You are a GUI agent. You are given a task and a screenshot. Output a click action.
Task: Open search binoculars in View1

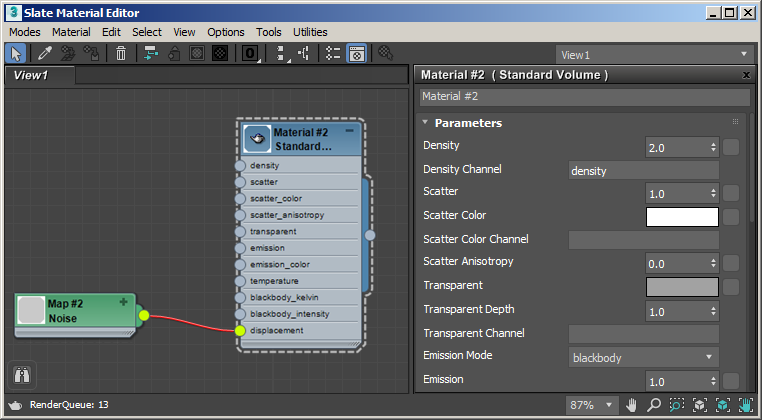pyautogui.click(x=22, y=375)
